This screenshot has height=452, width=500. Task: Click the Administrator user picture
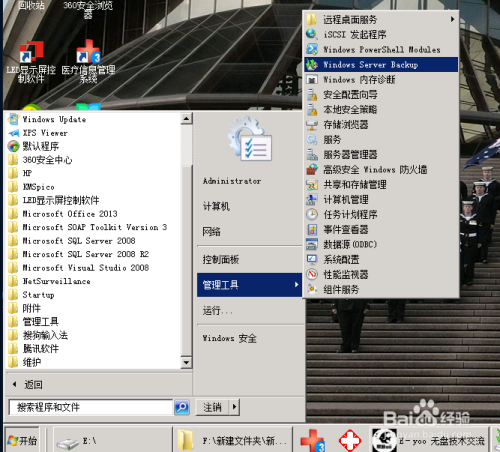[250, 139]
